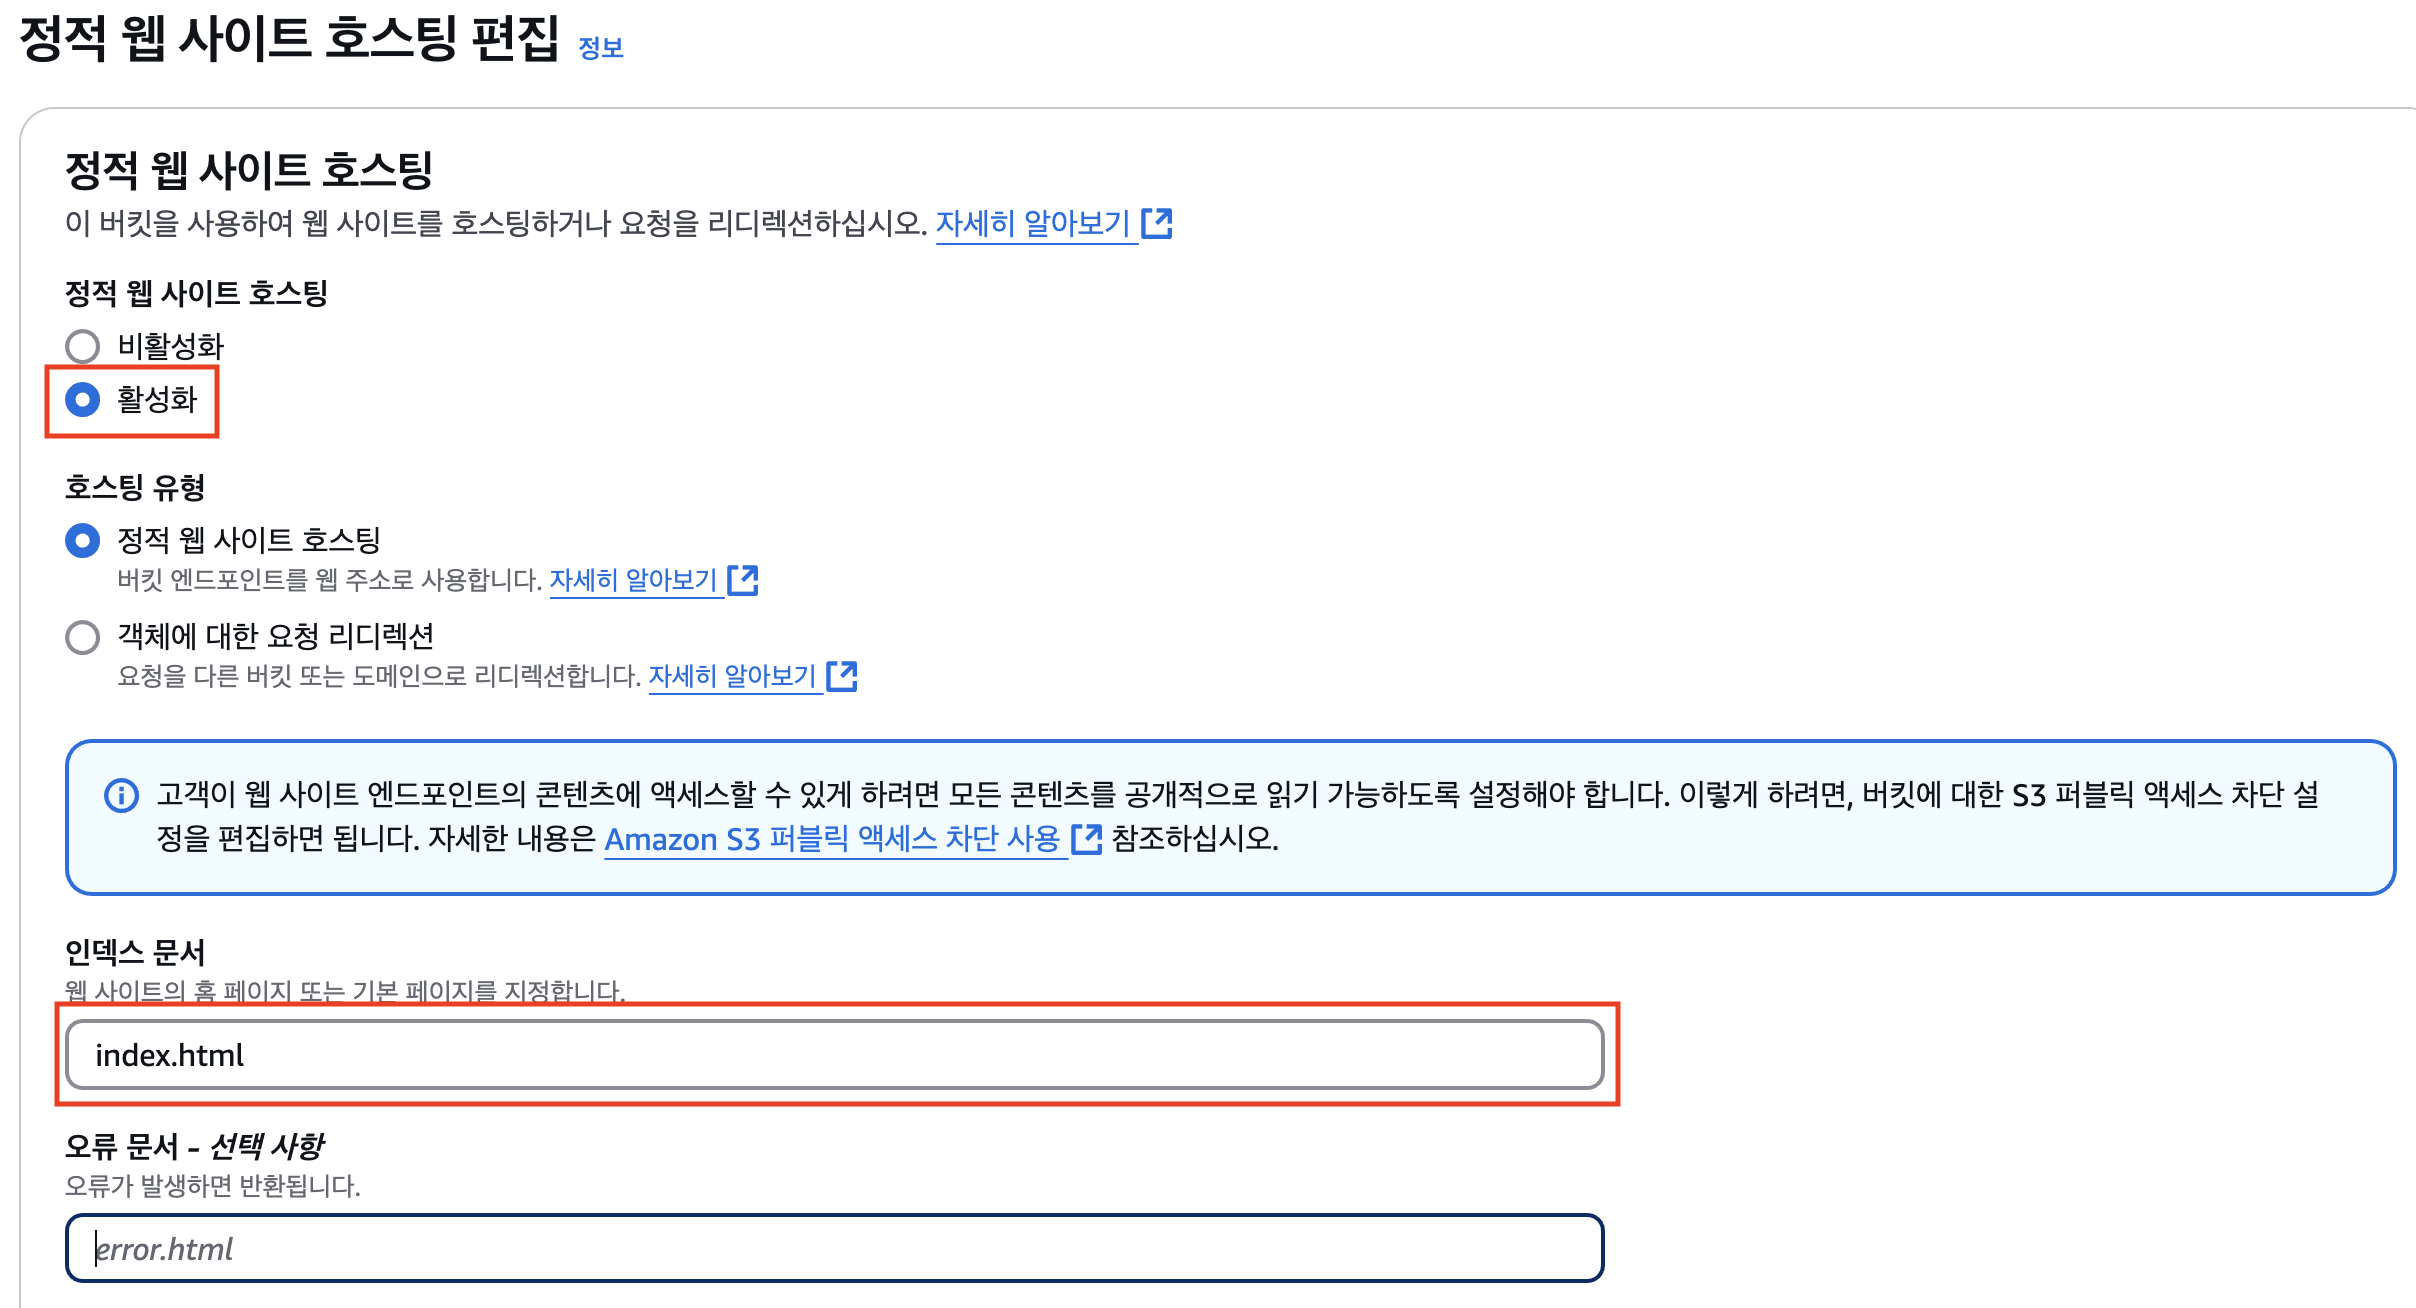Click external link icon after section description

click(x=1157, y=223)
